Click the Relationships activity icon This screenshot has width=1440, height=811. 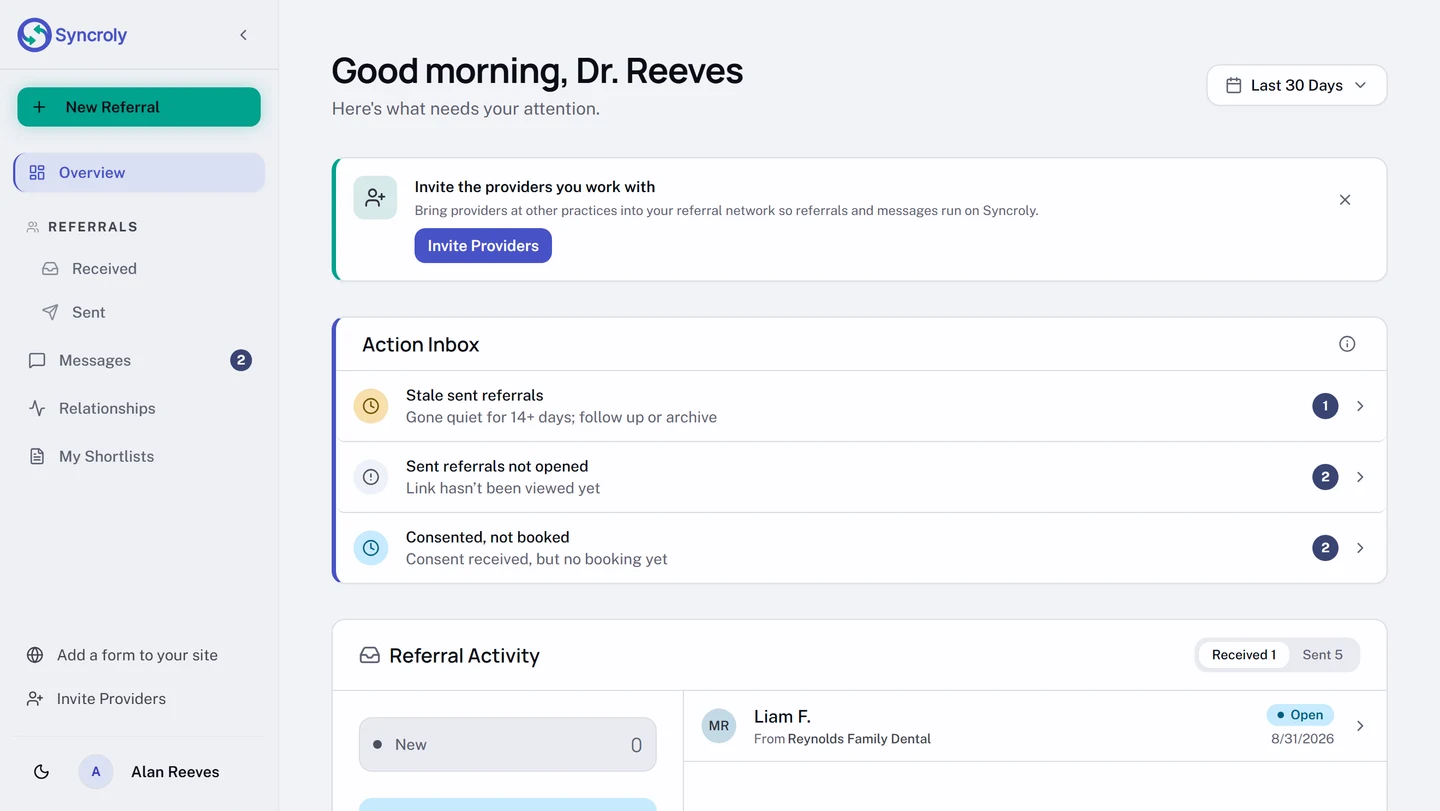click(37, 408)
